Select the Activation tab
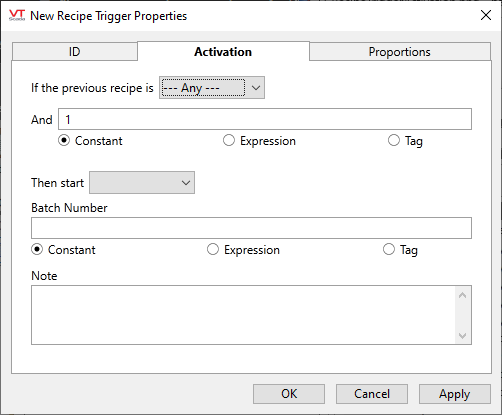Viewport: 502px width, 415px height. pyautogui.click(x=223, y=52)
